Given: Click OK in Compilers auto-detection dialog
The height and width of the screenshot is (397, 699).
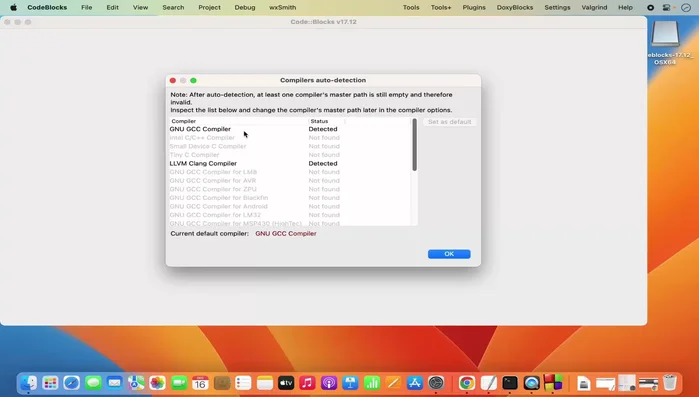Looking at the screenshot, I should [449, 254].
